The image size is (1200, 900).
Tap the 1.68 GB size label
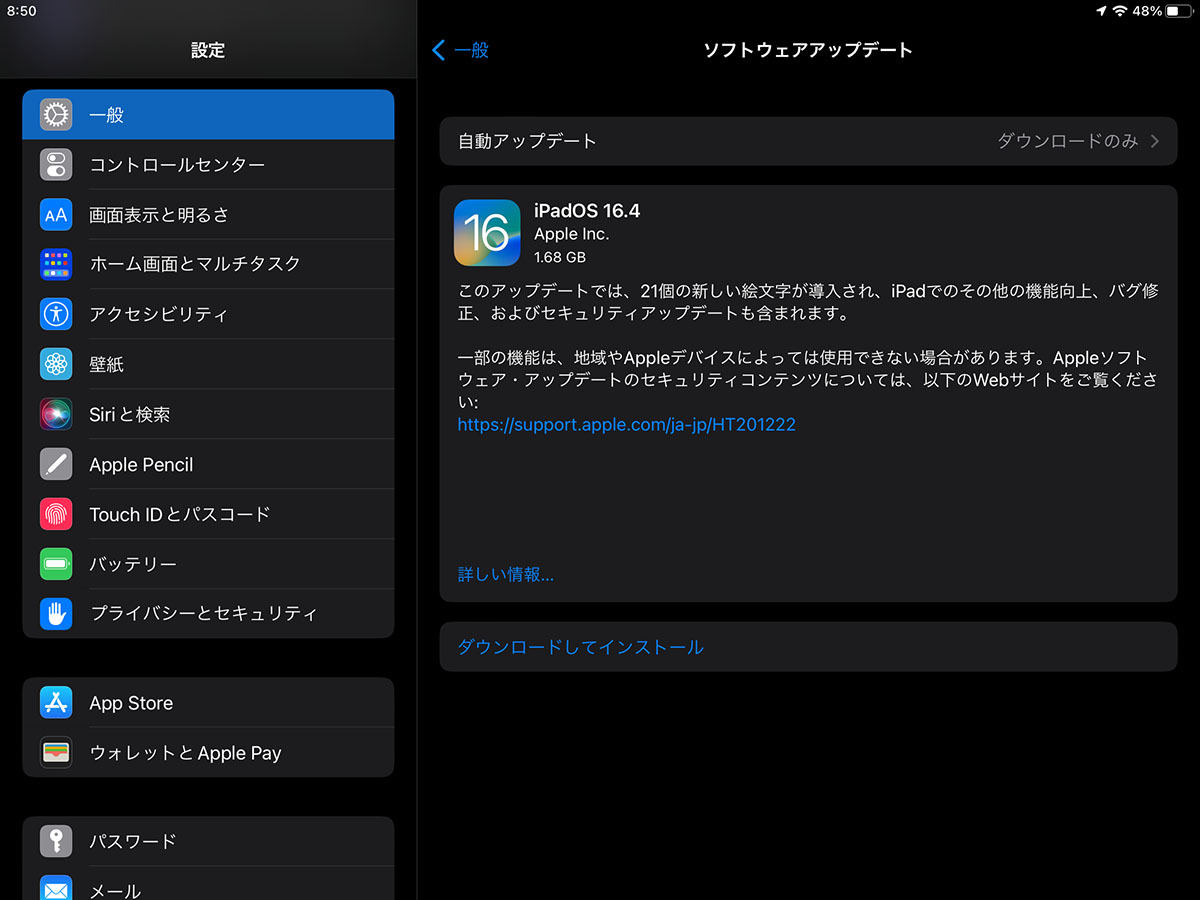560,257
